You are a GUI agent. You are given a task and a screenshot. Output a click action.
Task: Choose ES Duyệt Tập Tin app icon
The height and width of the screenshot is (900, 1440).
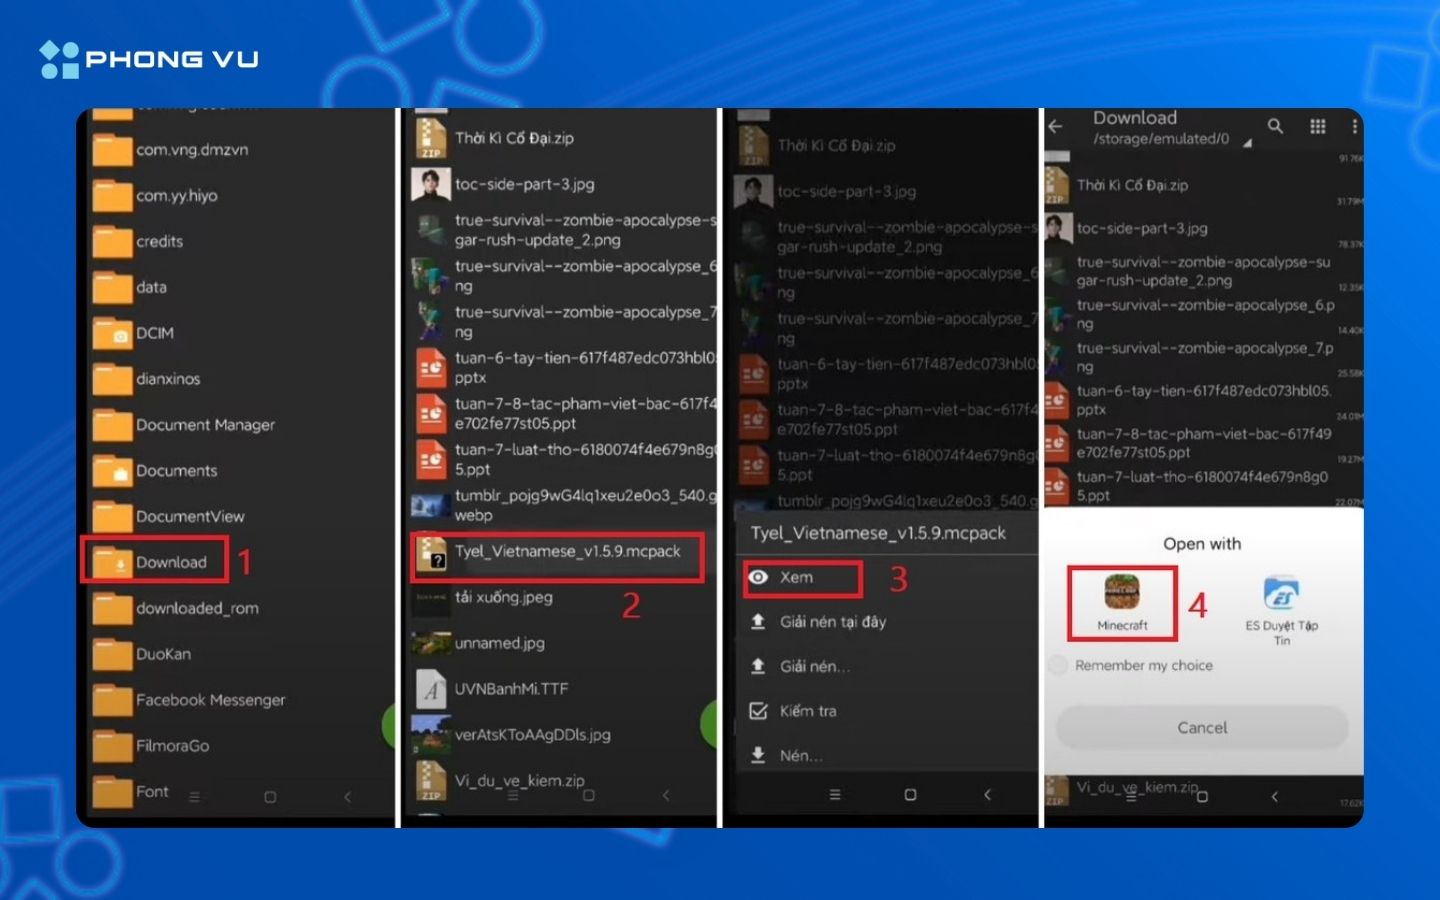(x=1281, y=594)
